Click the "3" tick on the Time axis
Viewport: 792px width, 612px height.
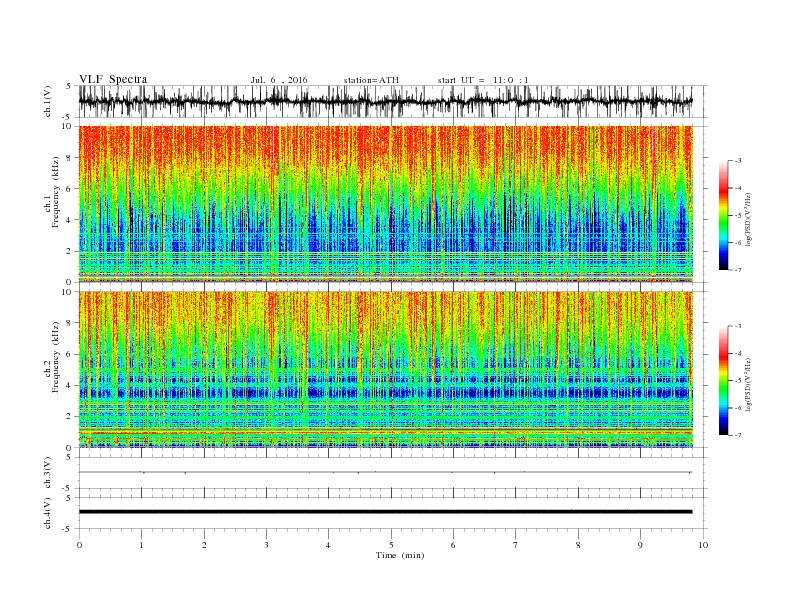point(266,545)
